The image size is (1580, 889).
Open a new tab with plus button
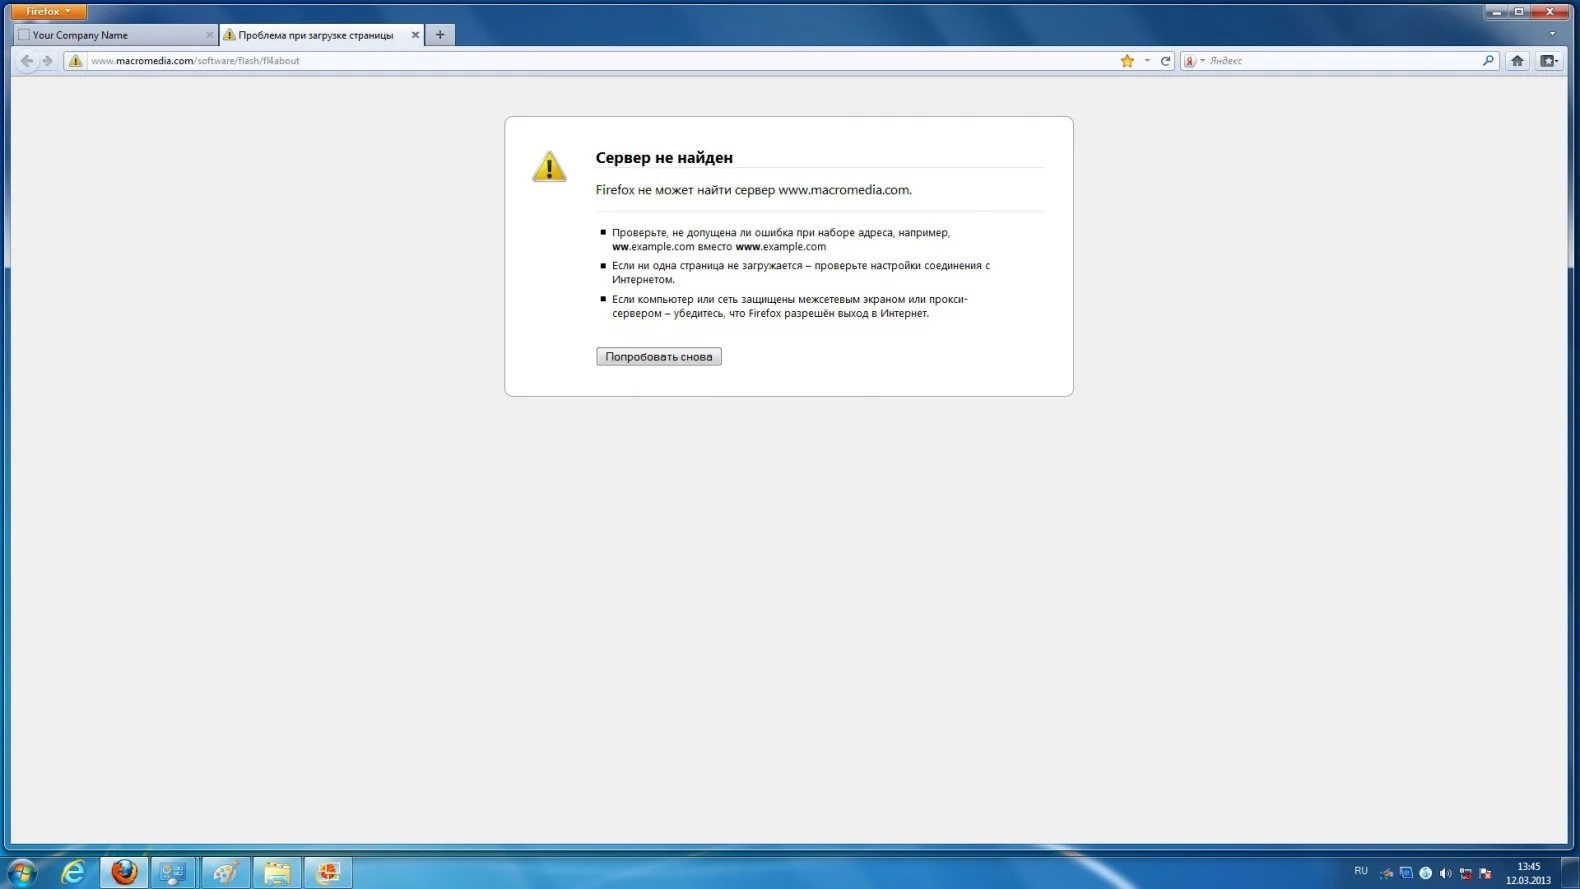(440, 35)
